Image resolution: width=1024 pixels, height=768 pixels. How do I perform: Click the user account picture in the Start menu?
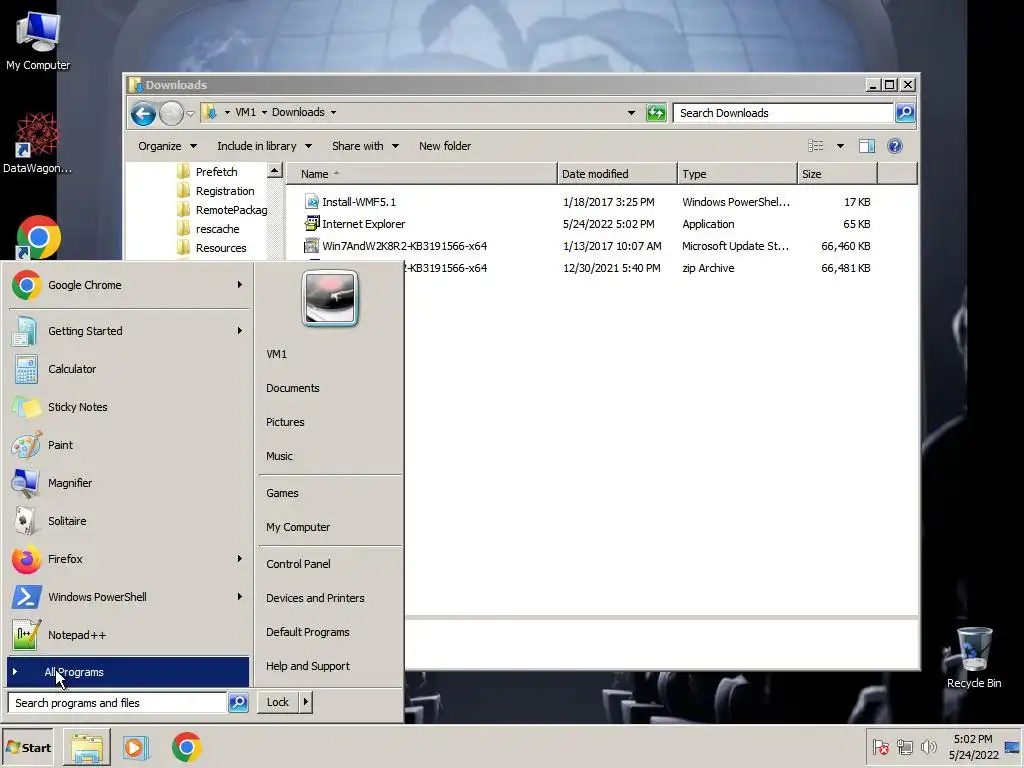pos(330,298)
